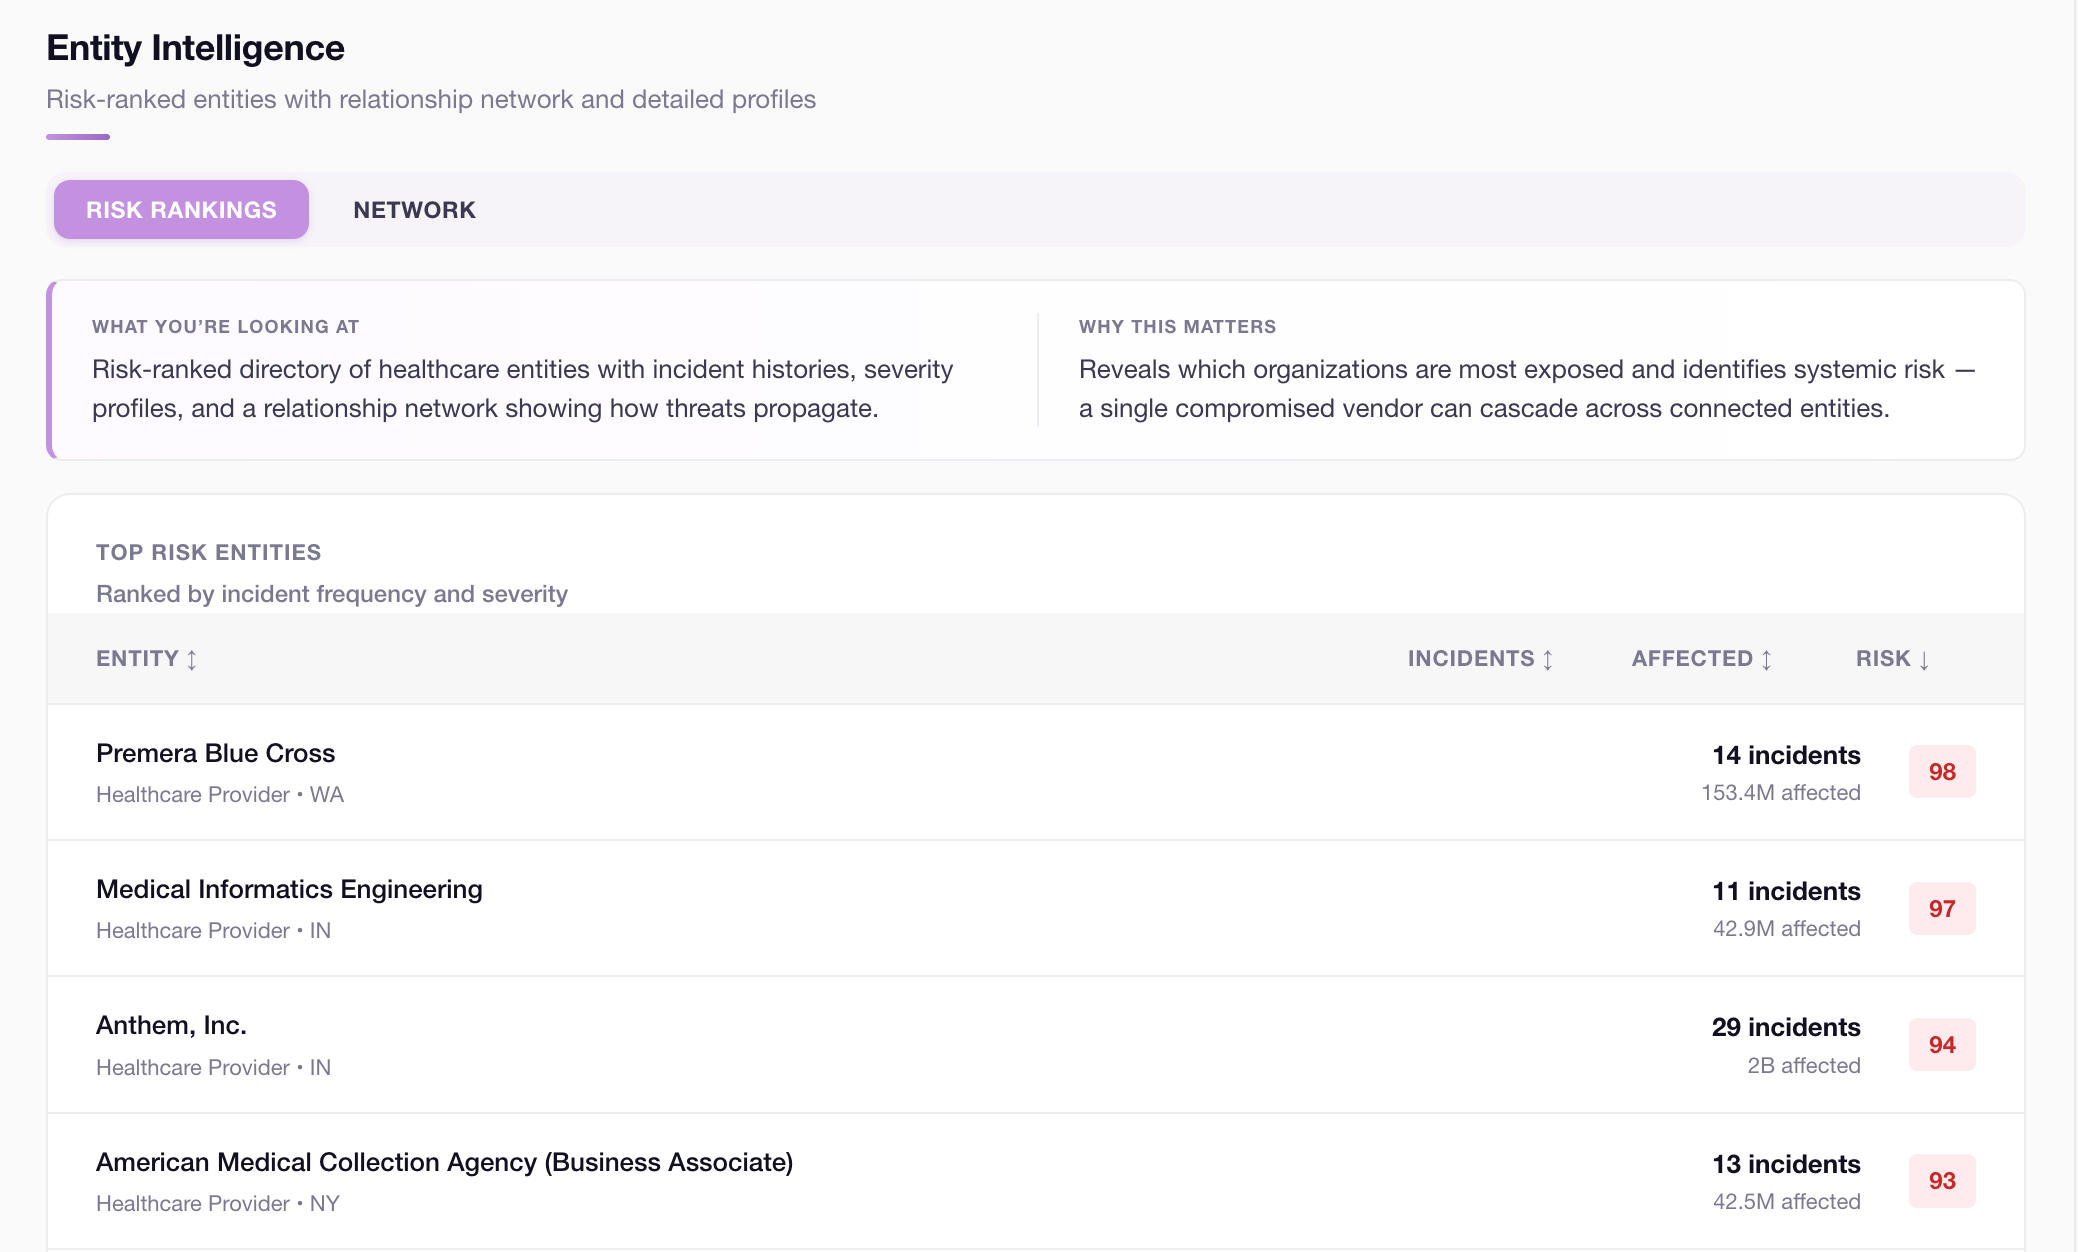Open American Medical Collection Agency row
Viewport: 2078px width, 1252px height.
point(444,1162)
